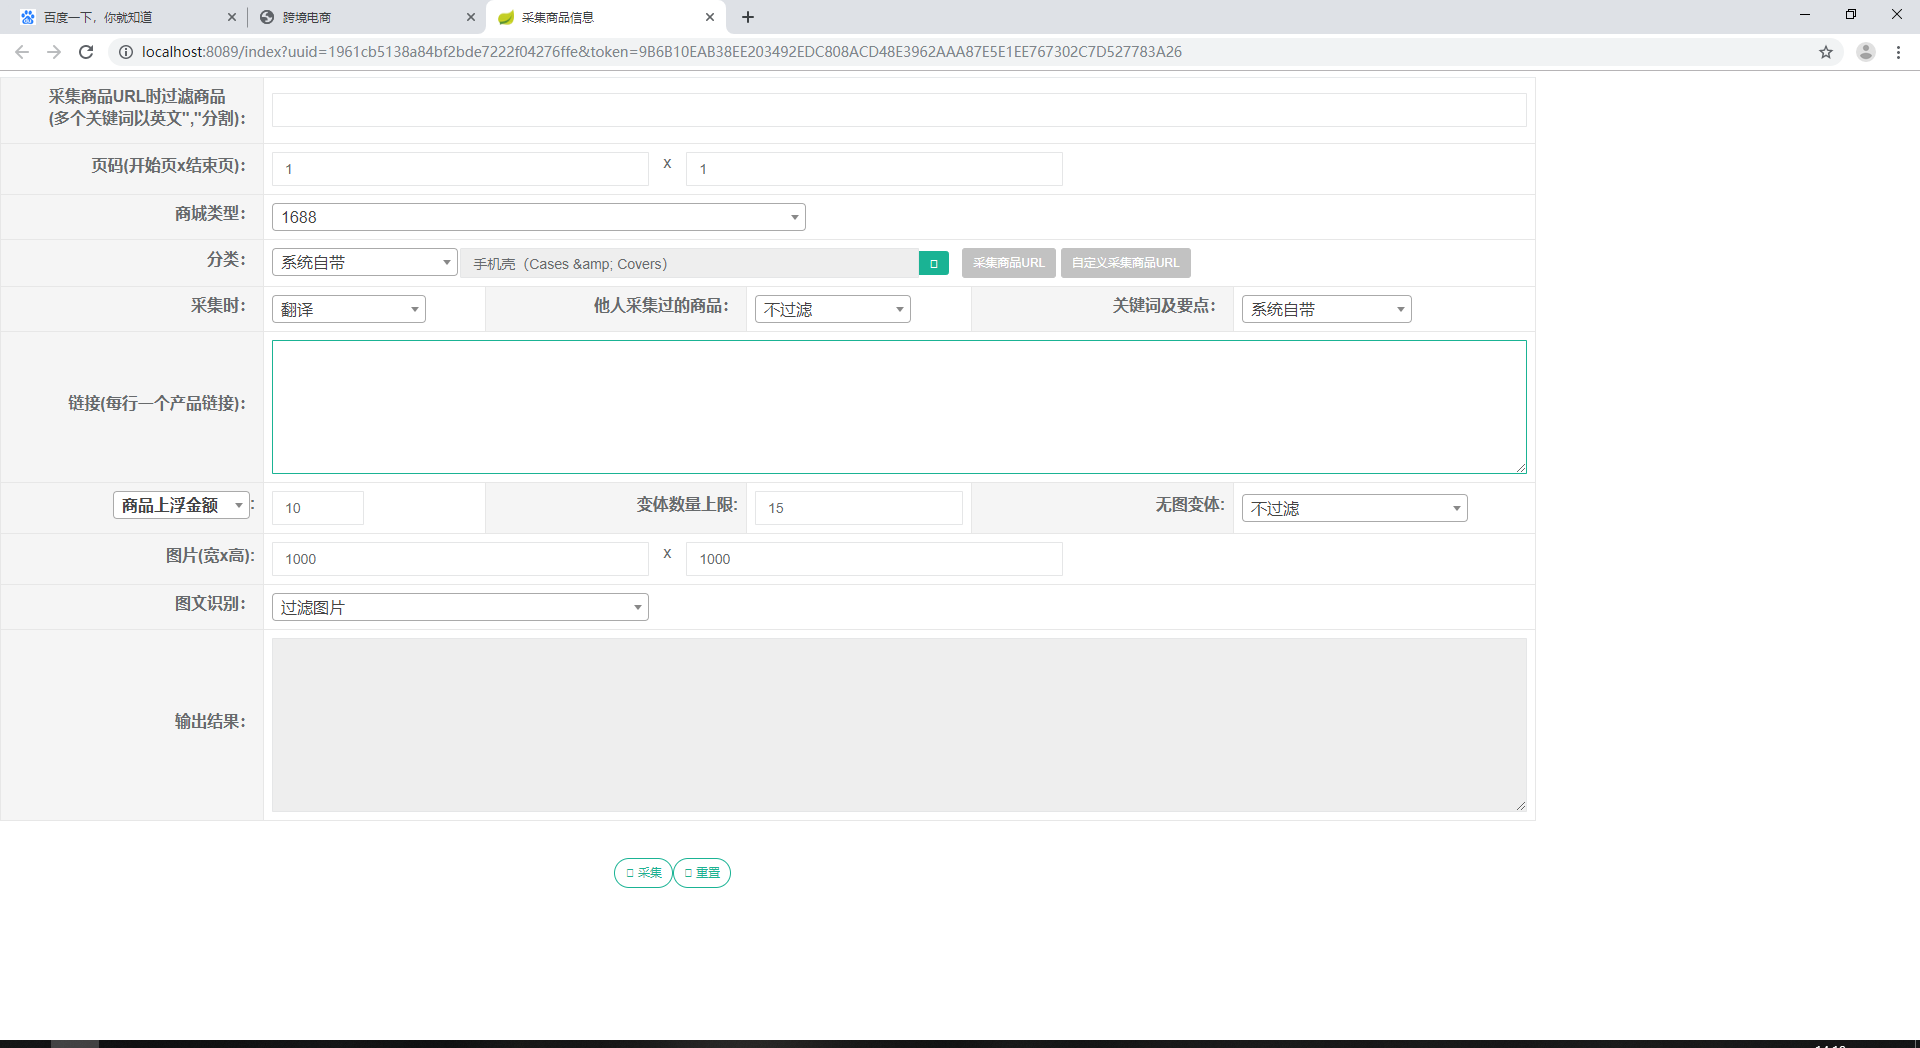Click the 自定义采集商品URL button
1920x1048 pixels.
[x=1125, y=263]
